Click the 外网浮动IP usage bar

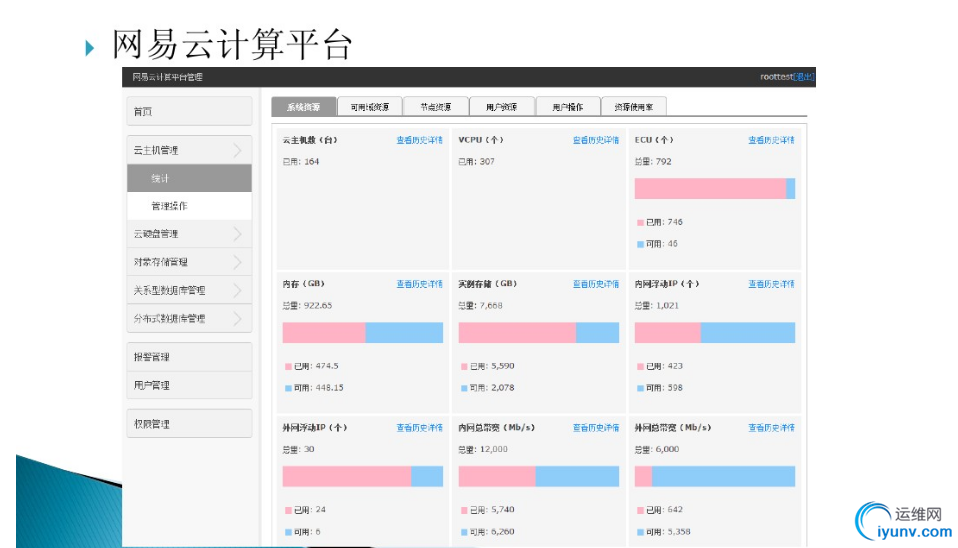pyautogui.click(x=363, y=477)
